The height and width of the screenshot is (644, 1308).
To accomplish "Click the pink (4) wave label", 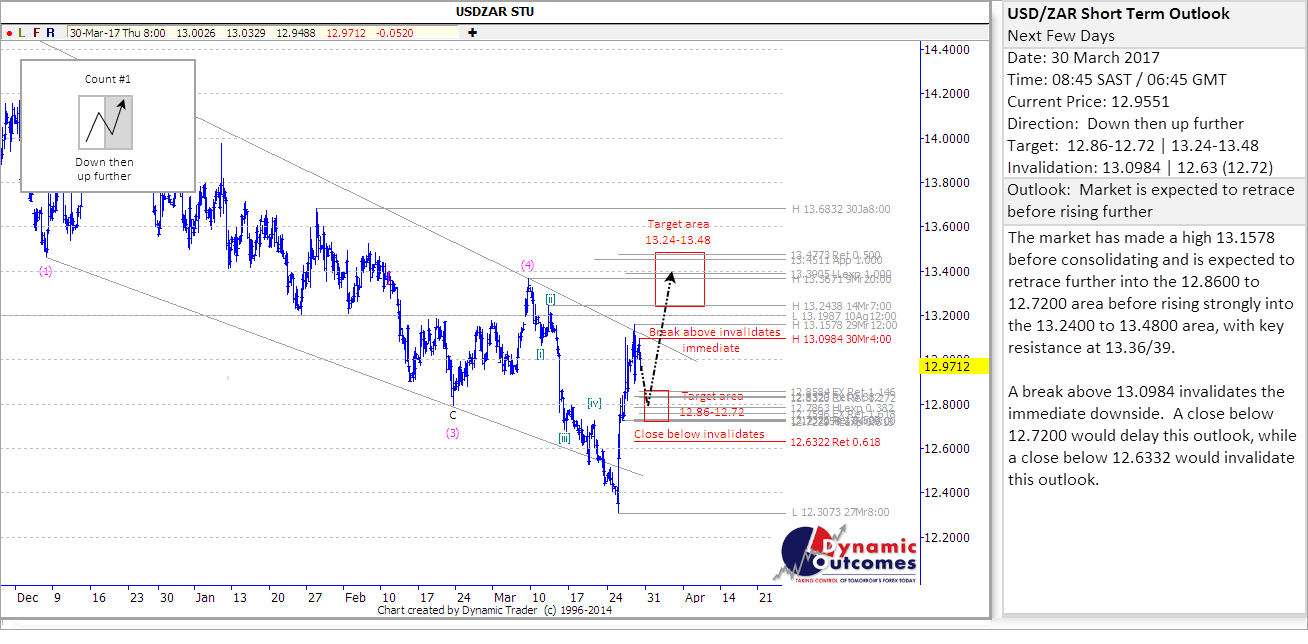I will (x=528, y=265).
